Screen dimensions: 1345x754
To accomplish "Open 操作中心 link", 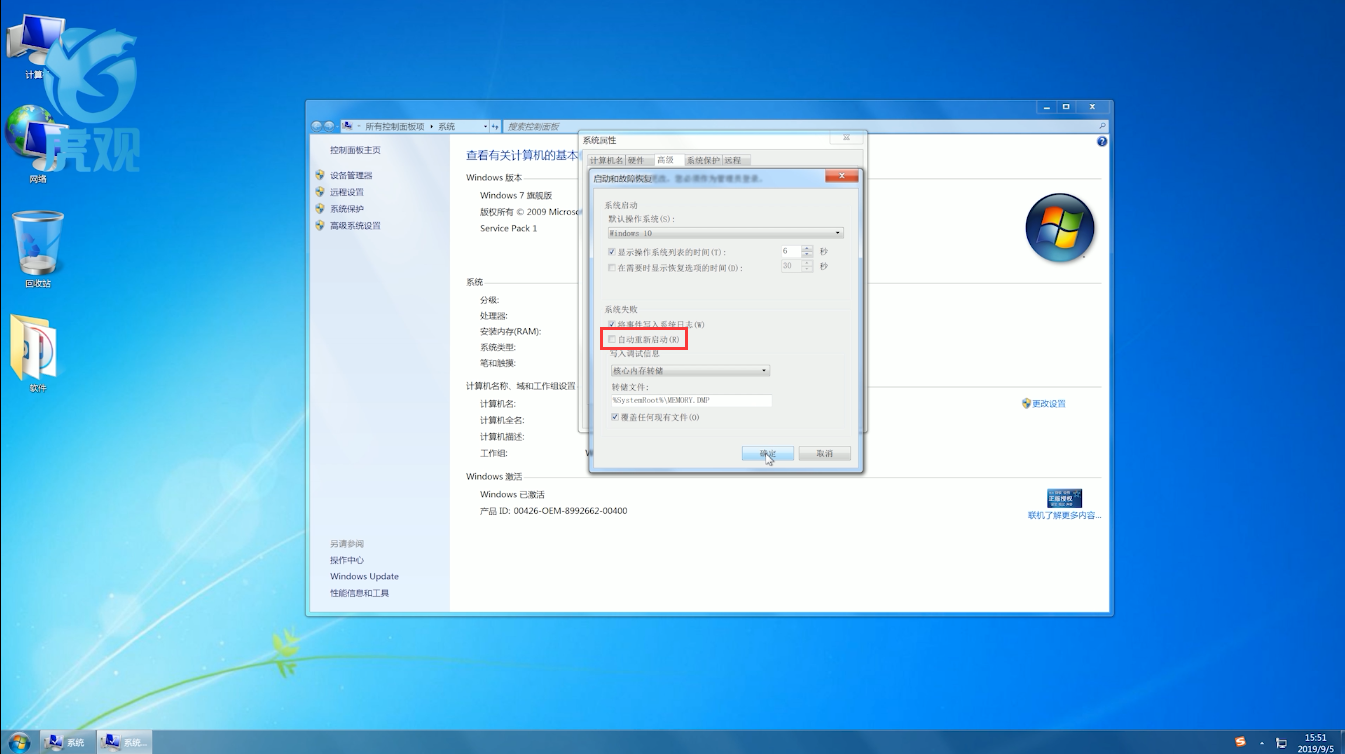I will point(347,560).
